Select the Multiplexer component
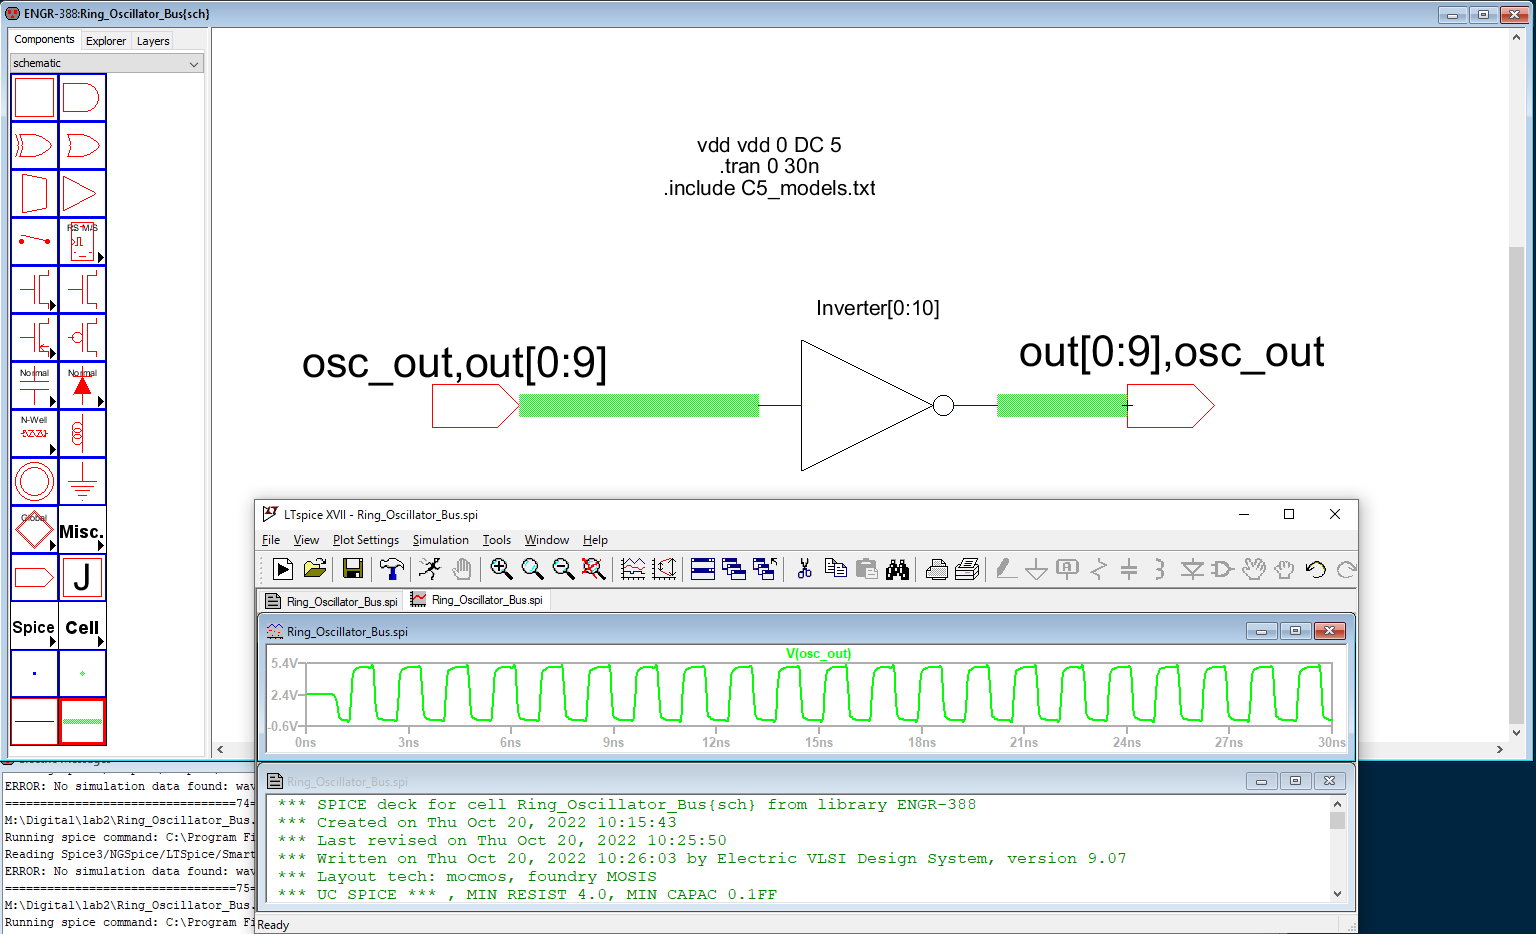Screen dimensions: 1536x934 pos(34,194)
